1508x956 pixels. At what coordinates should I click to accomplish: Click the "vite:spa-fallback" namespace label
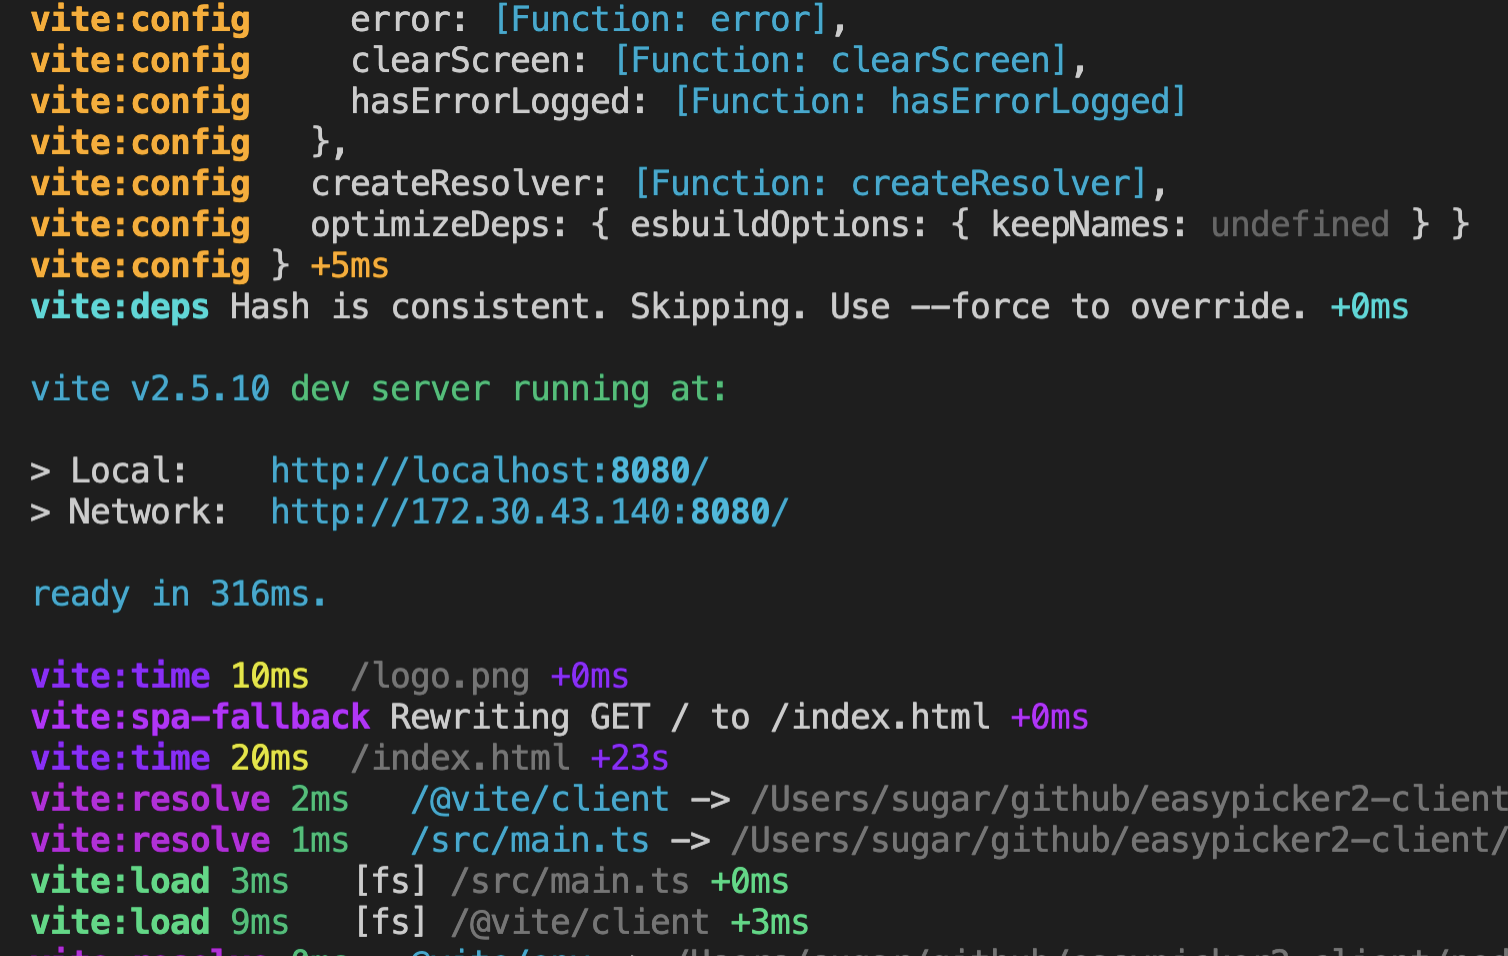[x=200, y=717]
